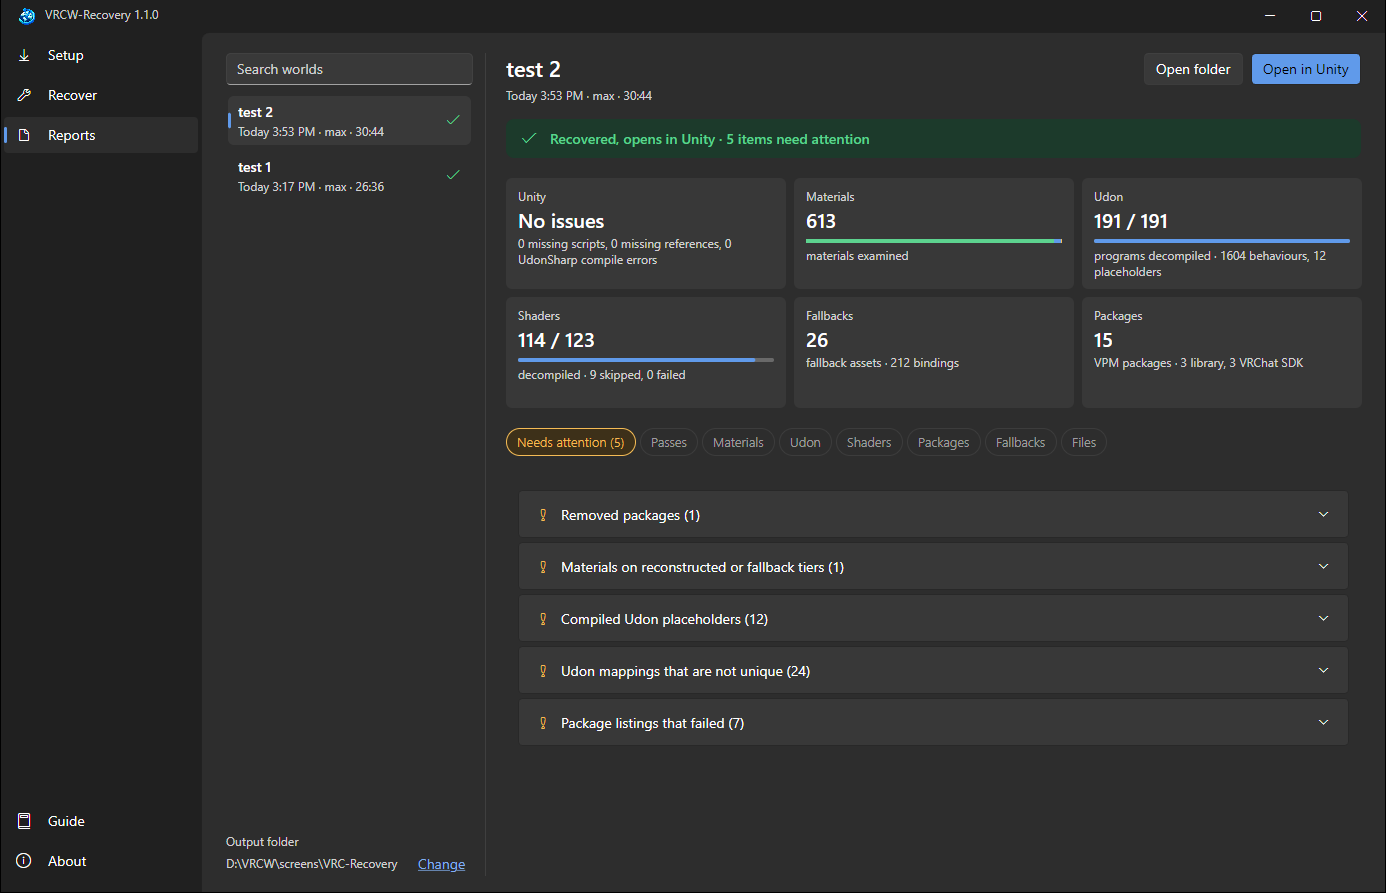Click the VRCW-Recovery app logo in title bar

tap(27, 15)
